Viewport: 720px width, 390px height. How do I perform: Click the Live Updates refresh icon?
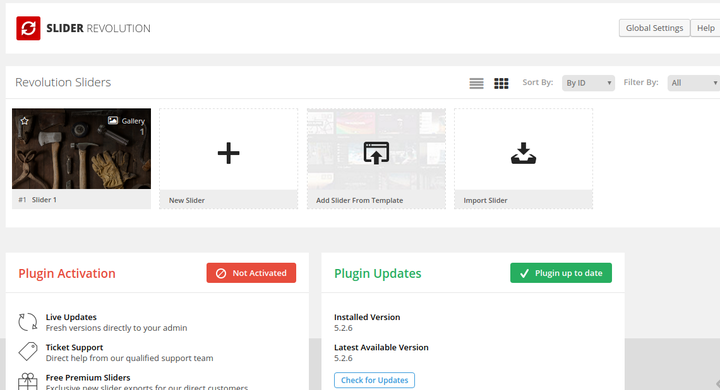coord(28,322)
